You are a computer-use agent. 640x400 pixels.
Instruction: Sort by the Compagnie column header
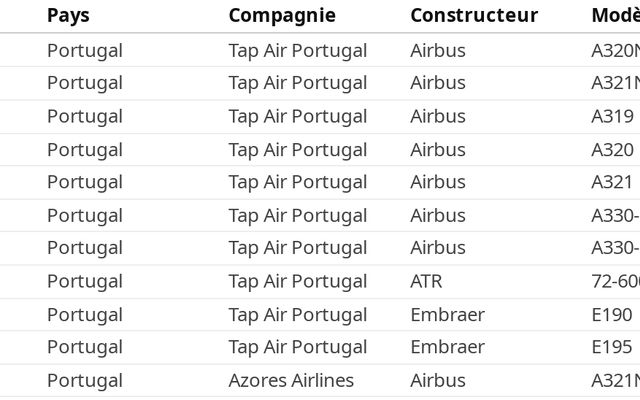pos(282,16)
